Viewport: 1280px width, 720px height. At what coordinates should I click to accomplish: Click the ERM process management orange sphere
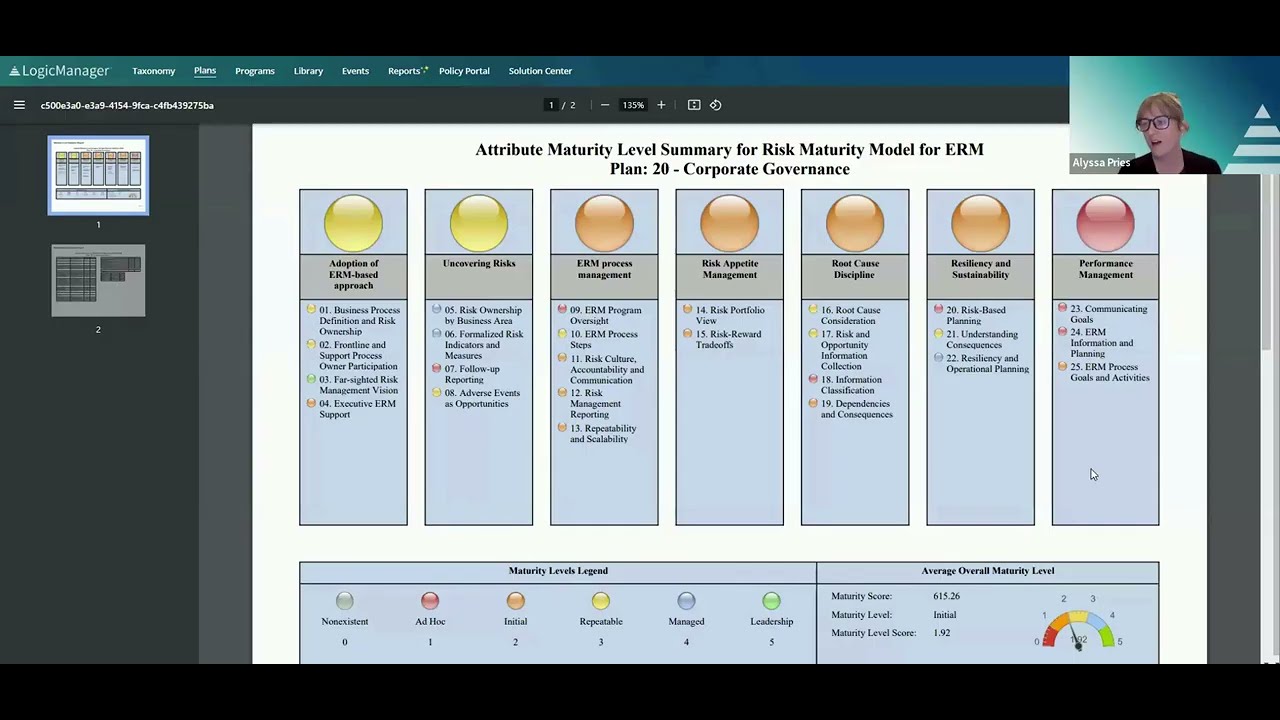[x=604, y=222]
